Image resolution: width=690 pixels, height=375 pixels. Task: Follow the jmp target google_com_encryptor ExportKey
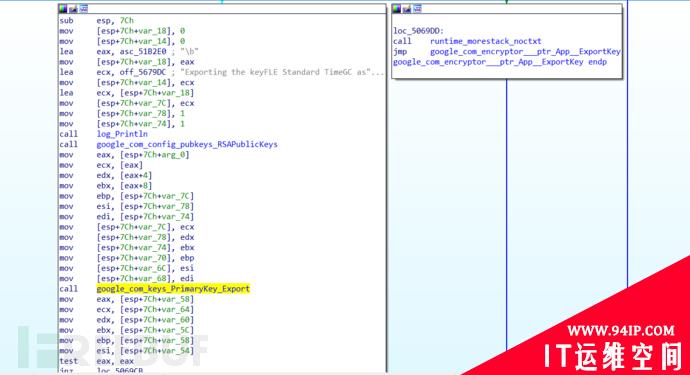click(x=525, y=51)
